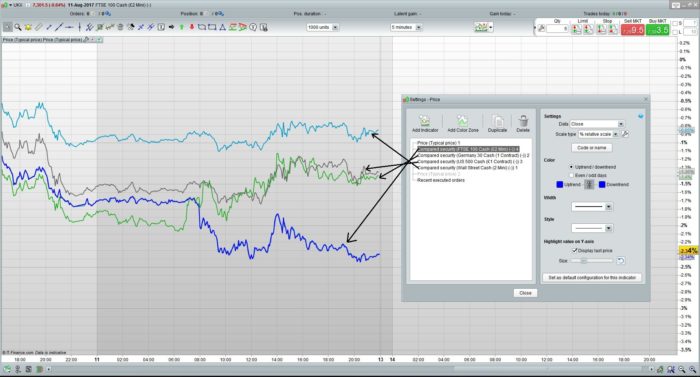Select the green up arrow drawing tool
The height and width of the screenshot is (377, 700).
182,28
